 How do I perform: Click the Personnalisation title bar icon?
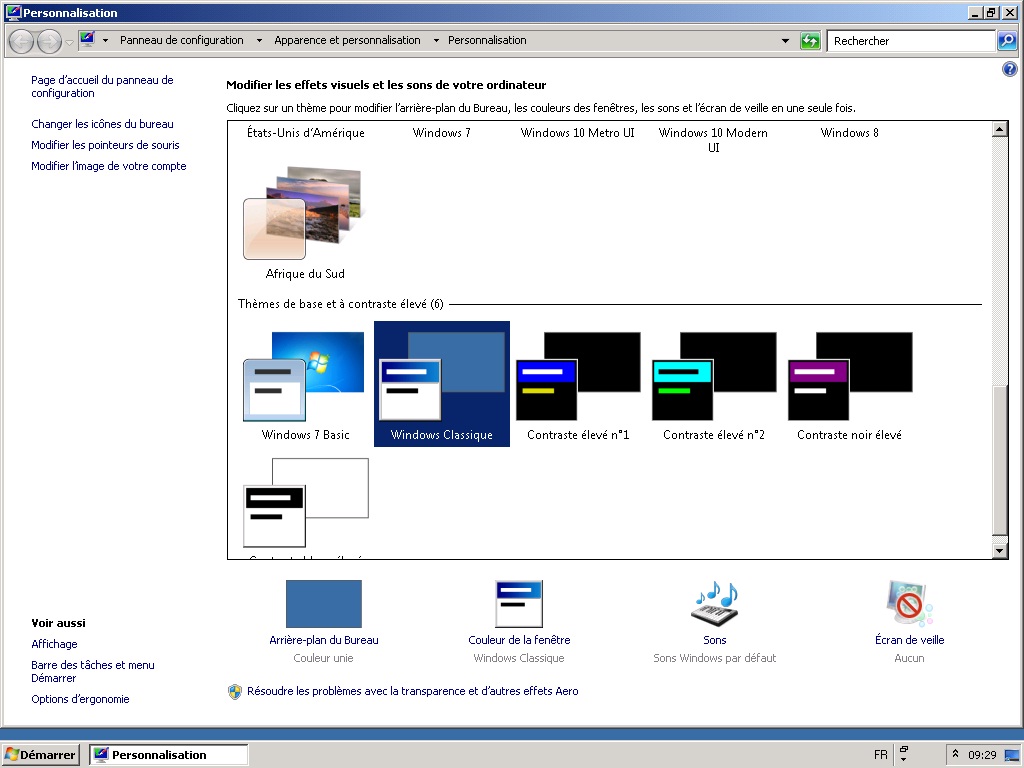[13, 12]
